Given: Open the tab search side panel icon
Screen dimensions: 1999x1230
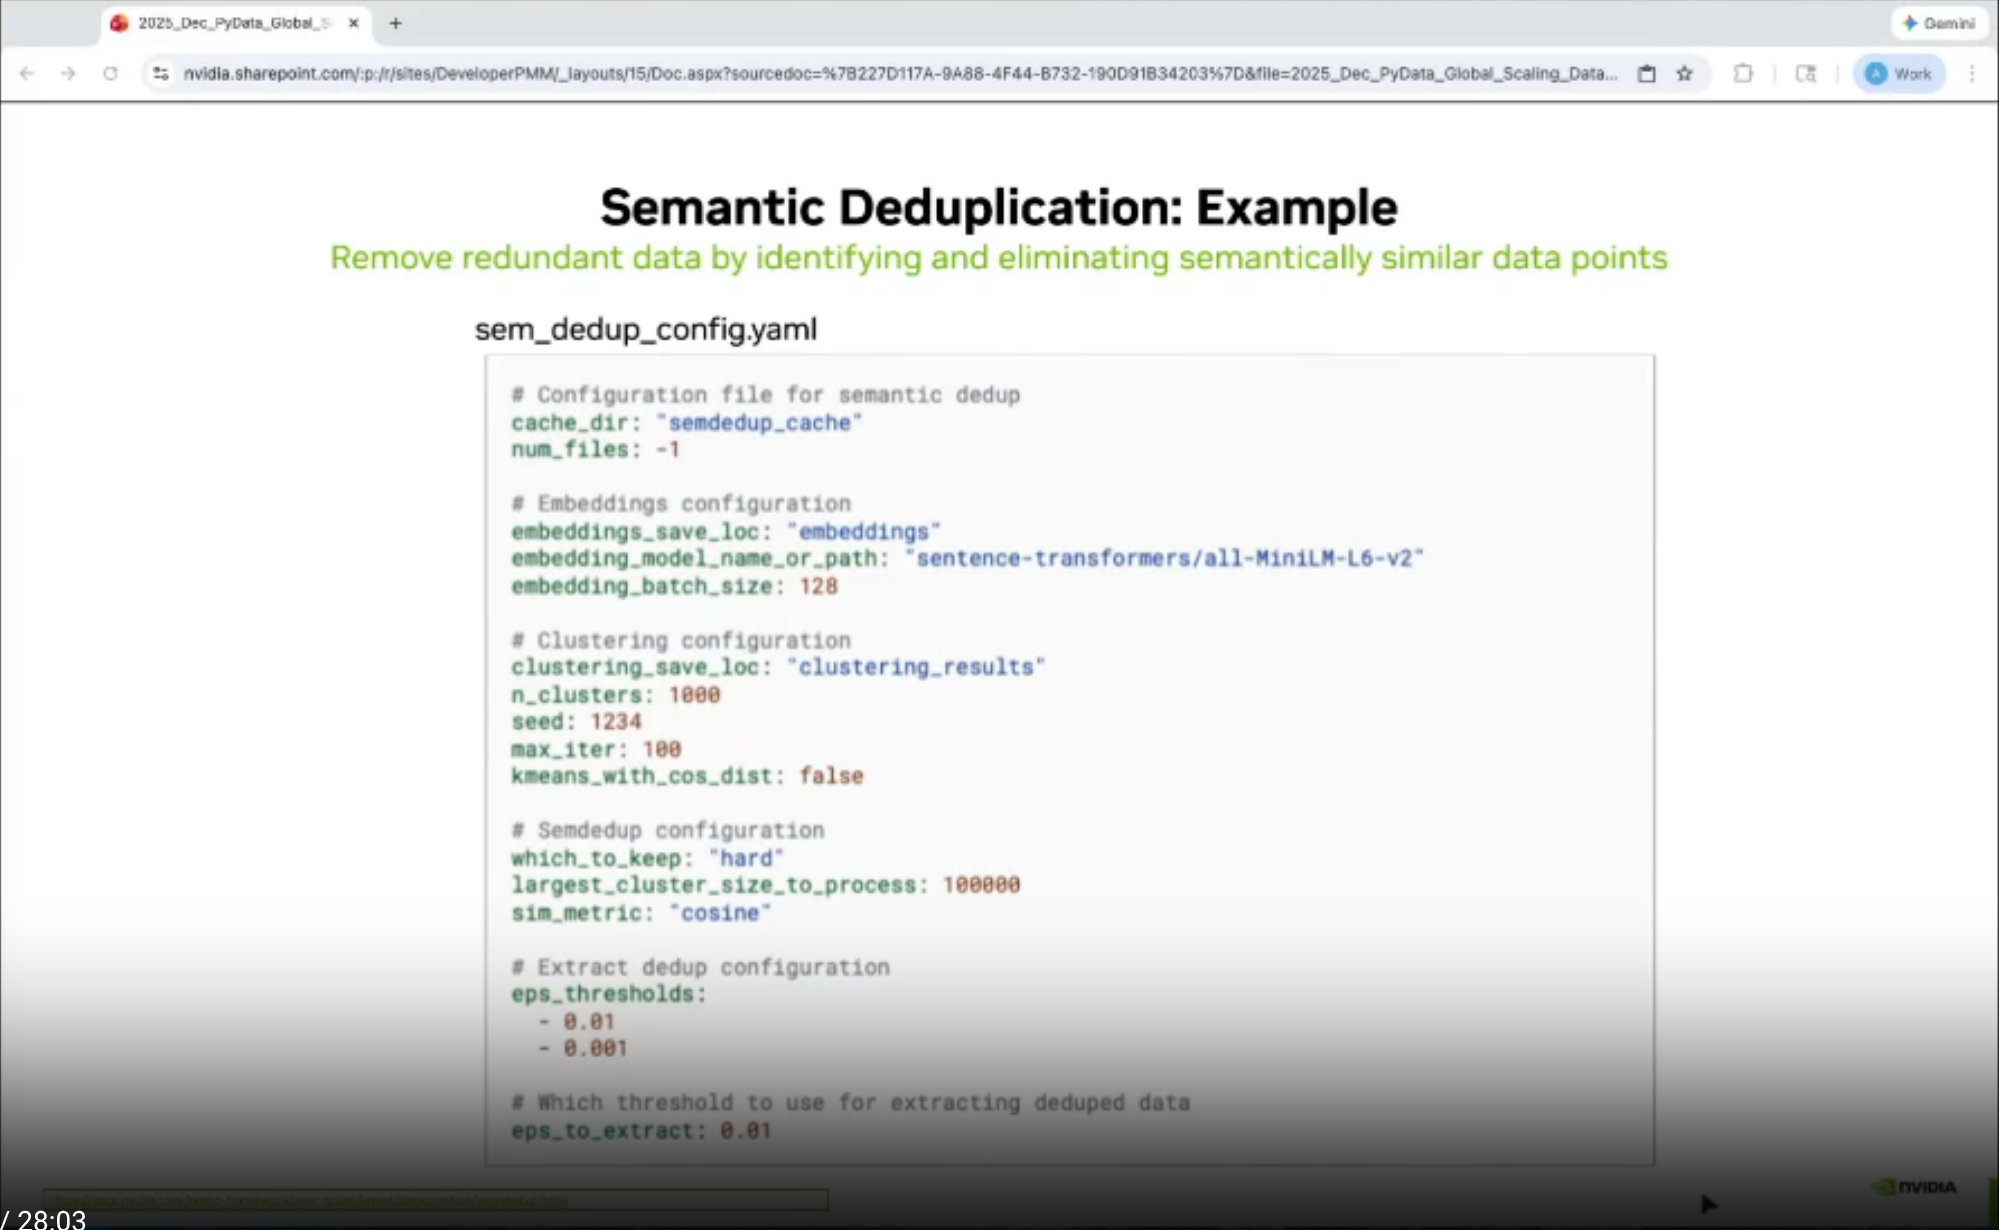Looking at the screenshot, I should [x=1805, y=73].
